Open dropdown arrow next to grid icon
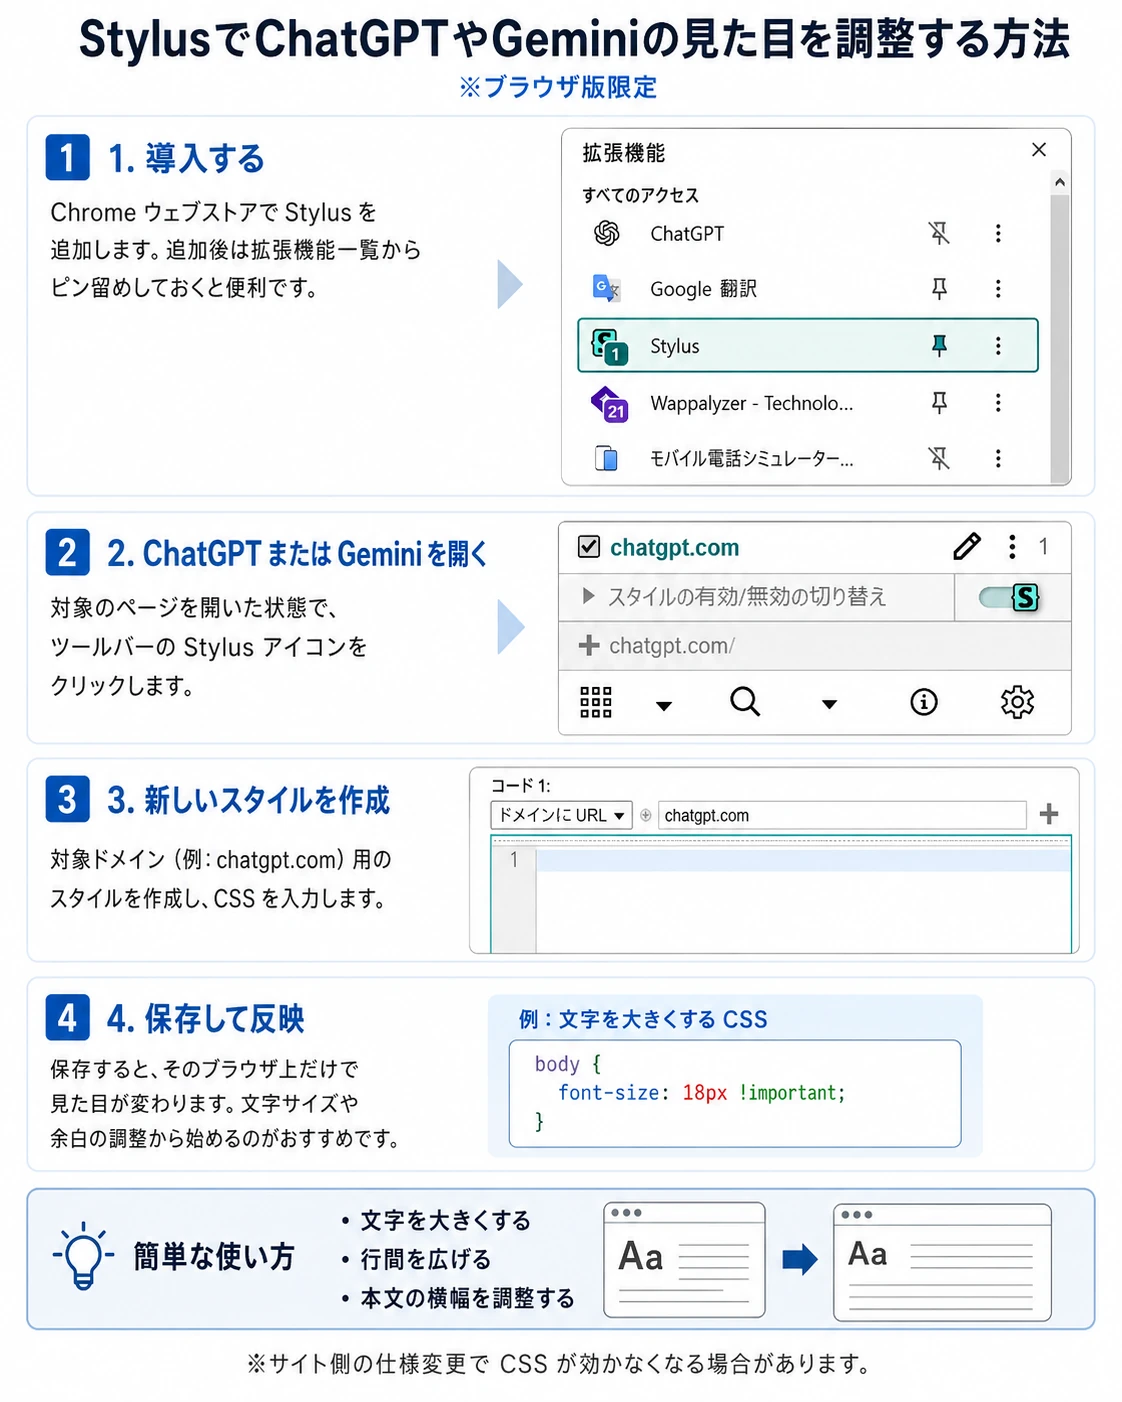Viewport: 1122px width, 1402px height. (x=664, y=705)
